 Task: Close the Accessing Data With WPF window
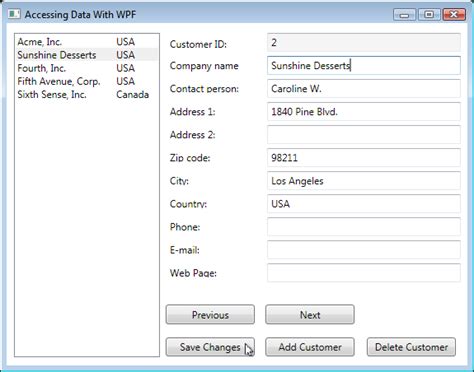[454, 15]
